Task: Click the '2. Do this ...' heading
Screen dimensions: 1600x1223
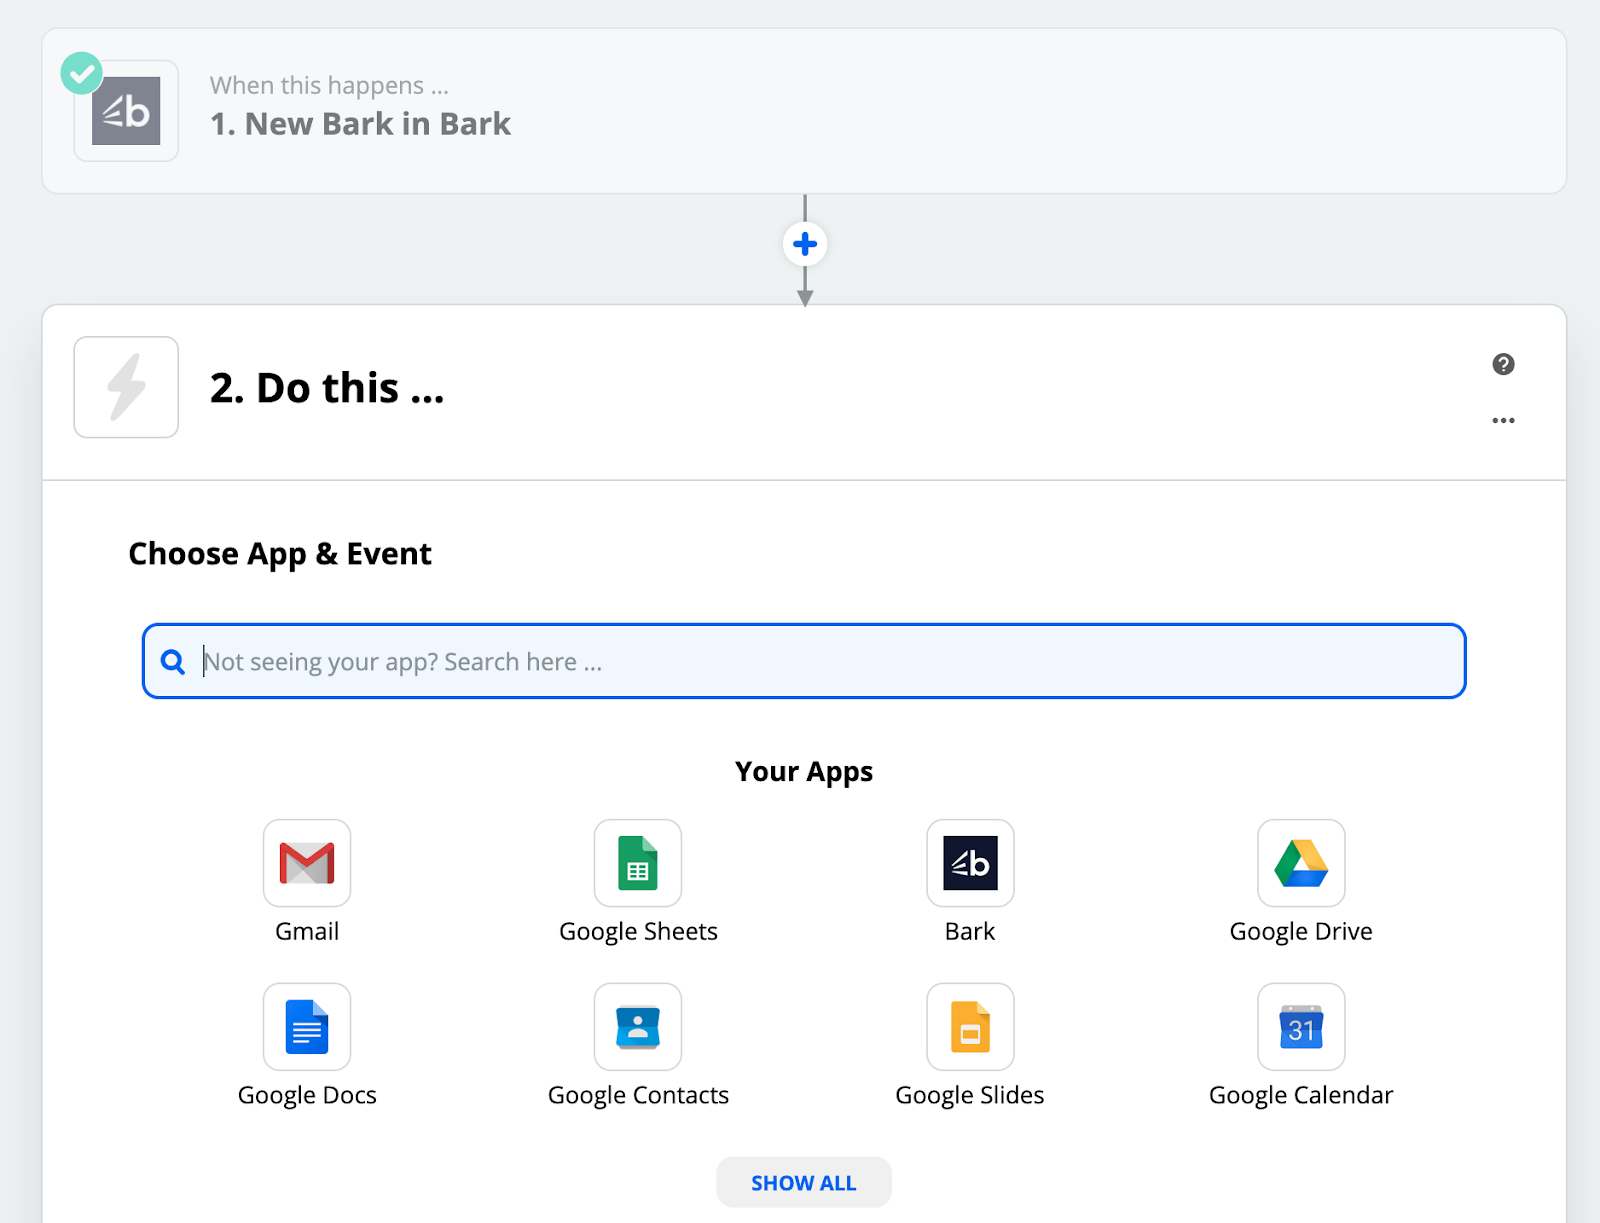Action: pyautogui.click(x=327, y=388)
